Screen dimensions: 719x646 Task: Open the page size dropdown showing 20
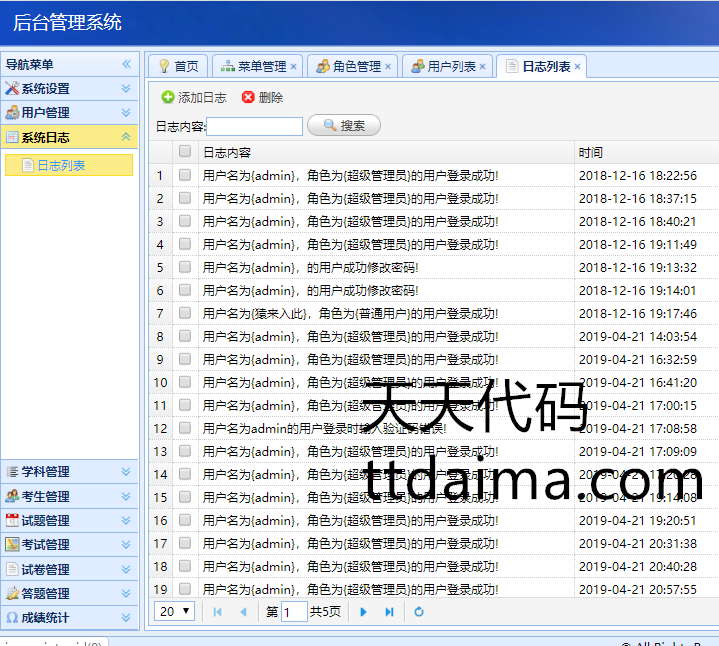click(x=175, y=612)
